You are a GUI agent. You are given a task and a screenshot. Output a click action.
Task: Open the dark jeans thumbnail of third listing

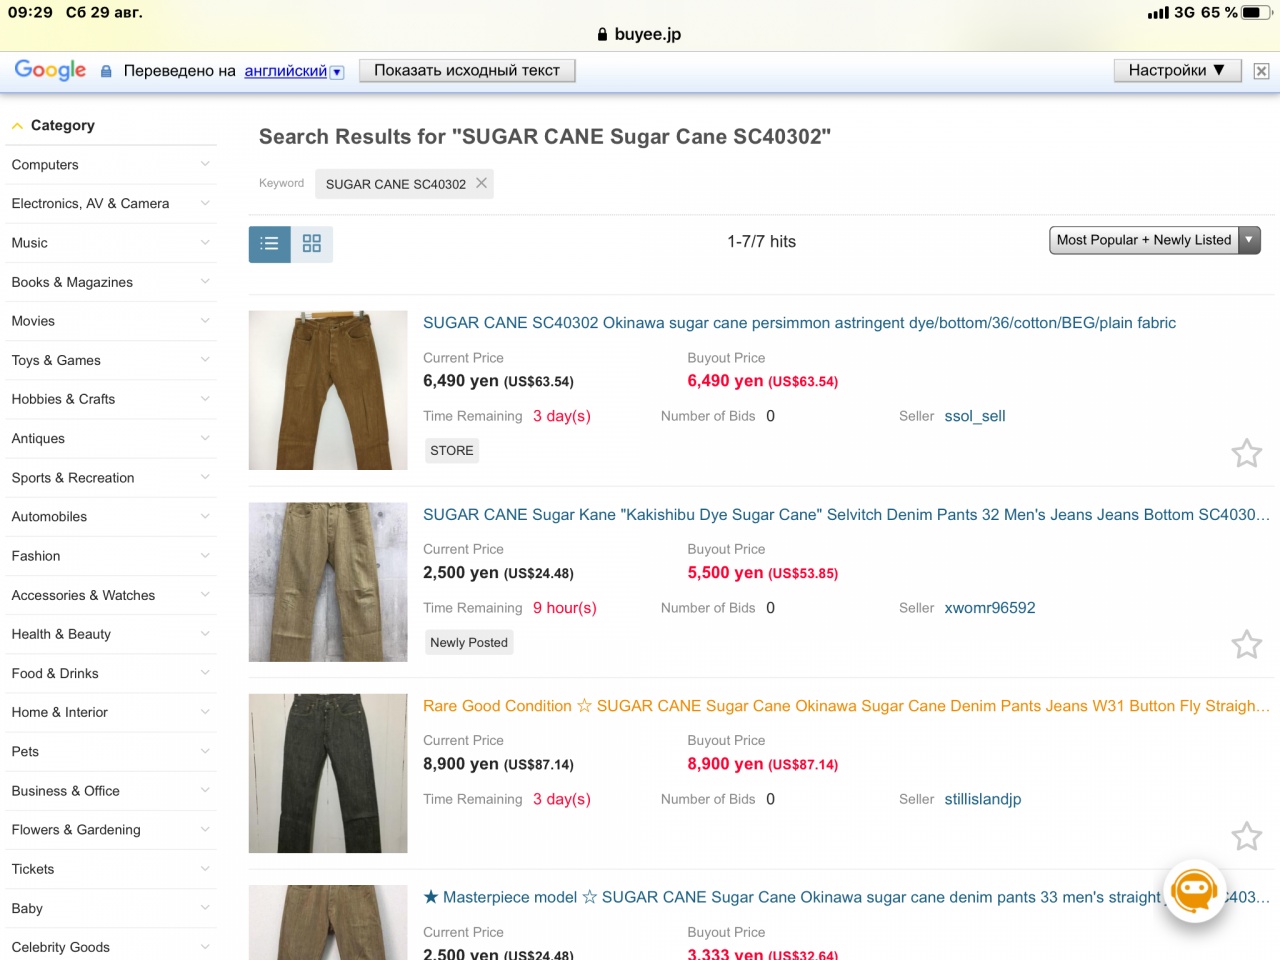328,773
